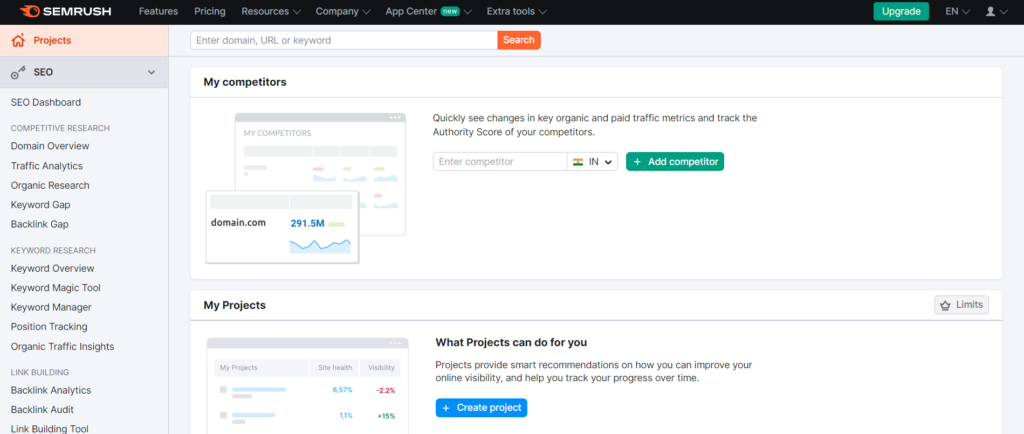Click the Limits button
Viewport: 1024px width, 434px height.
(x=961, y=305)
